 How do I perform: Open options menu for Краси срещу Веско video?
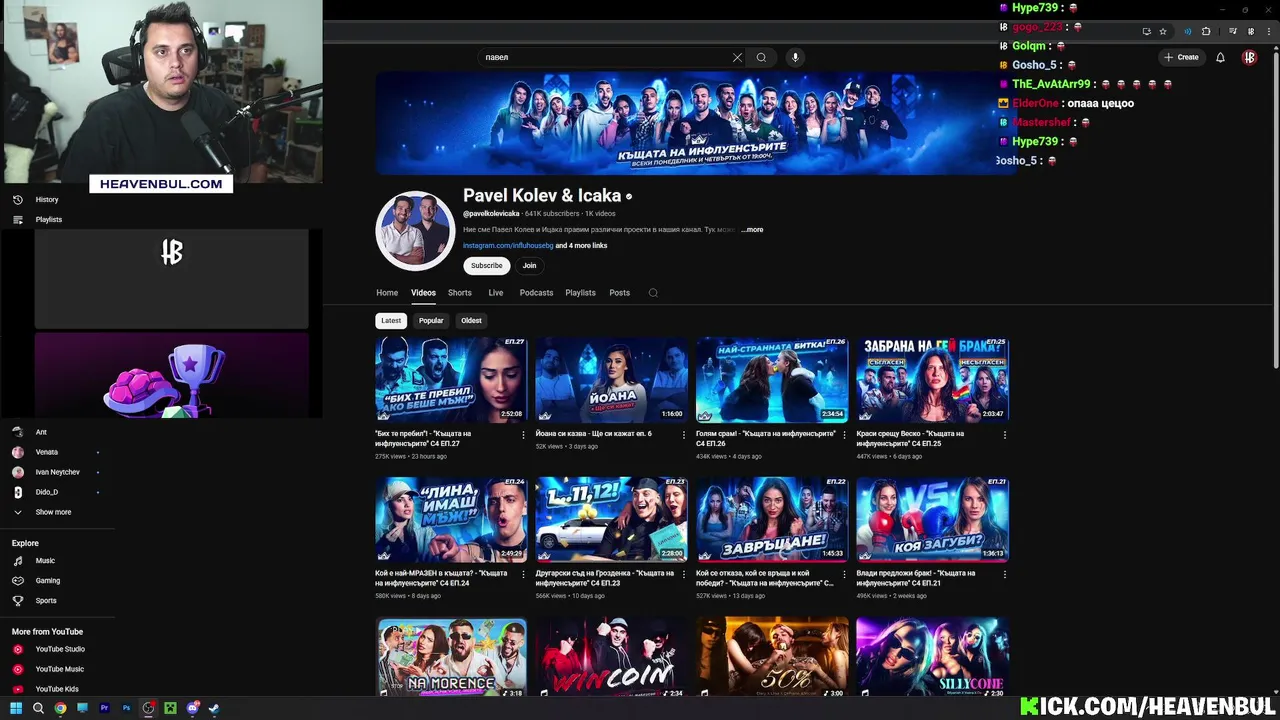[1005, 435]
